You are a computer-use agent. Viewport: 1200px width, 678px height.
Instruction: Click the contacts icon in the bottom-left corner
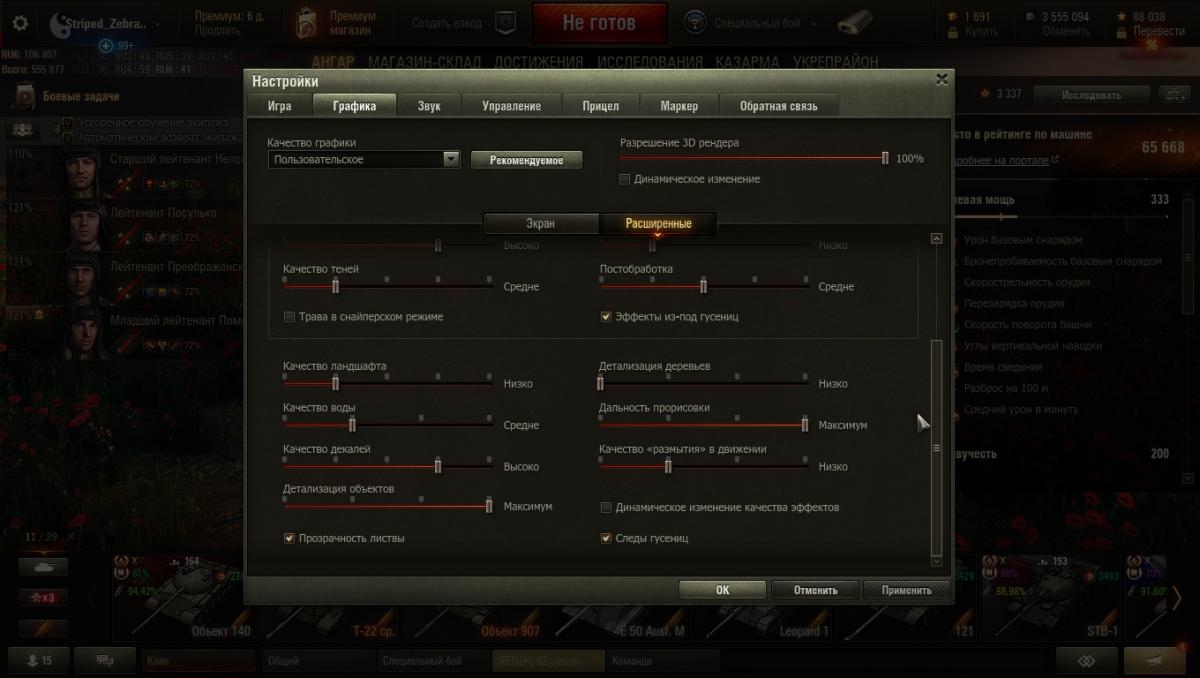(38, 660)
